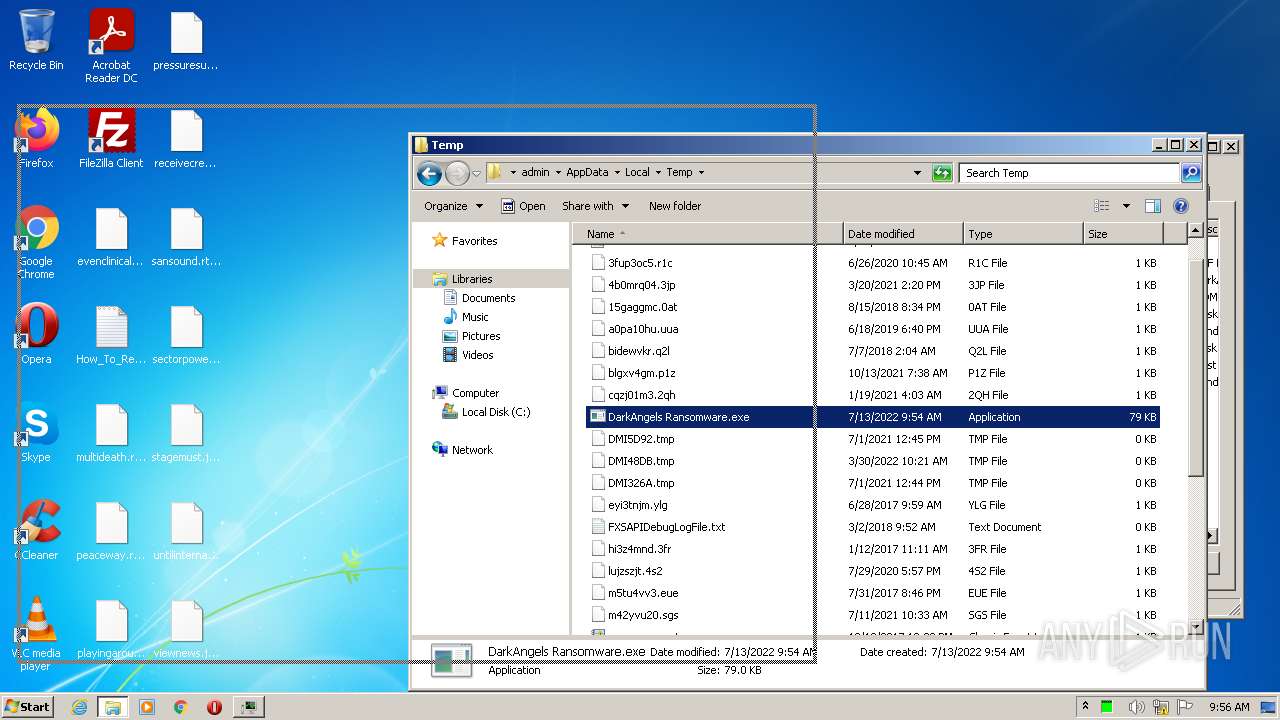Select the pressuresu... file on desktop
Screen dimensions: 1280x720
186,40
